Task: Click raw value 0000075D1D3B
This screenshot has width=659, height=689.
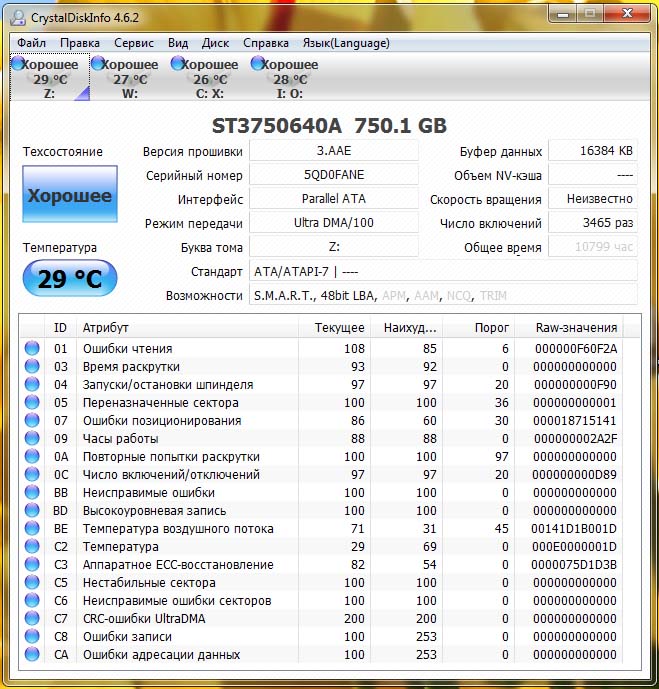Action: click(x=574, y=565)
